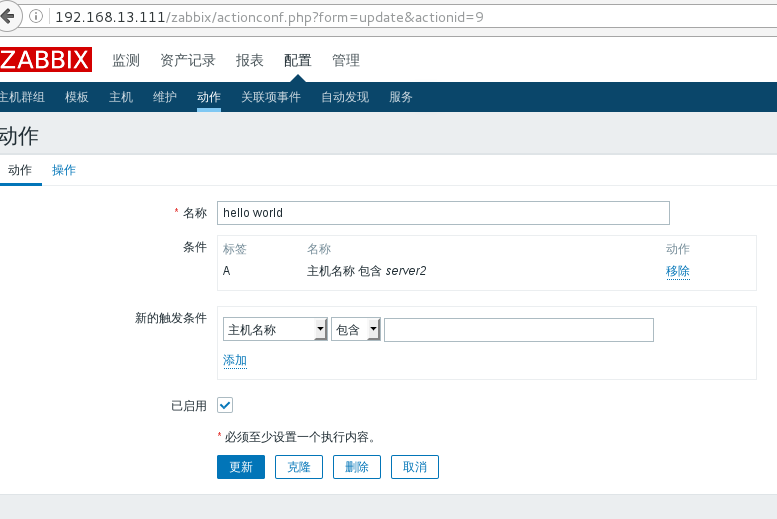Open the 配置 top menu

(x=297, y=60)
